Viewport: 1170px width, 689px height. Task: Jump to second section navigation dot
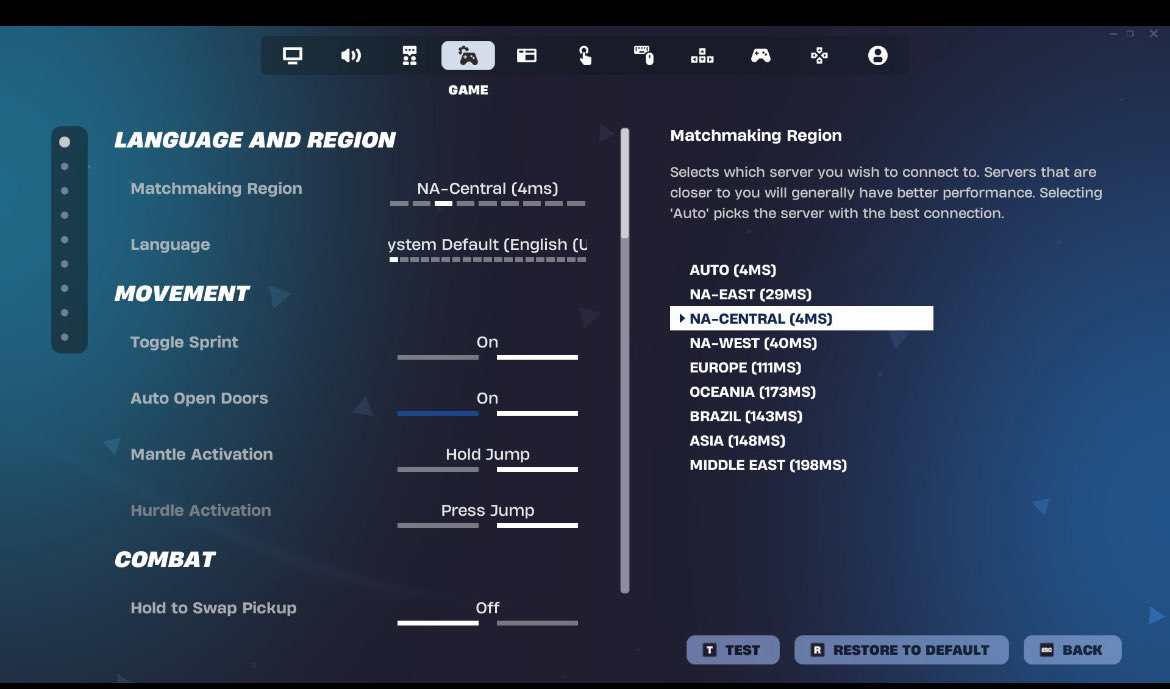click(x=65, y=166)
